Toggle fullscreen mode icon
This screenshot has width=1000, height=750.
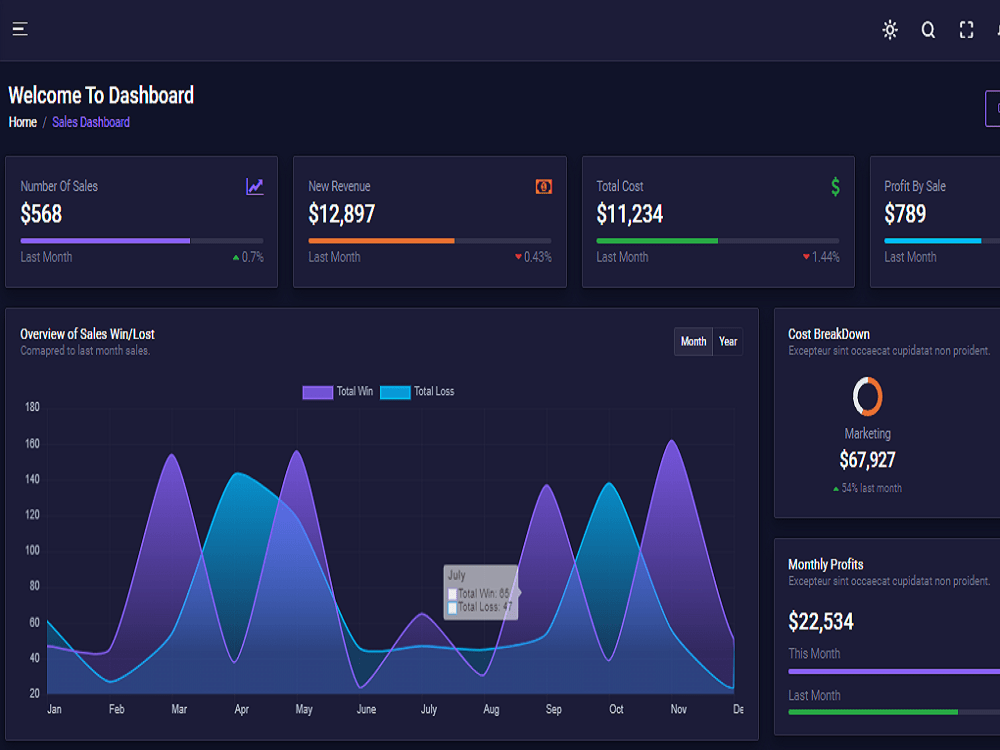pos(966,30)
